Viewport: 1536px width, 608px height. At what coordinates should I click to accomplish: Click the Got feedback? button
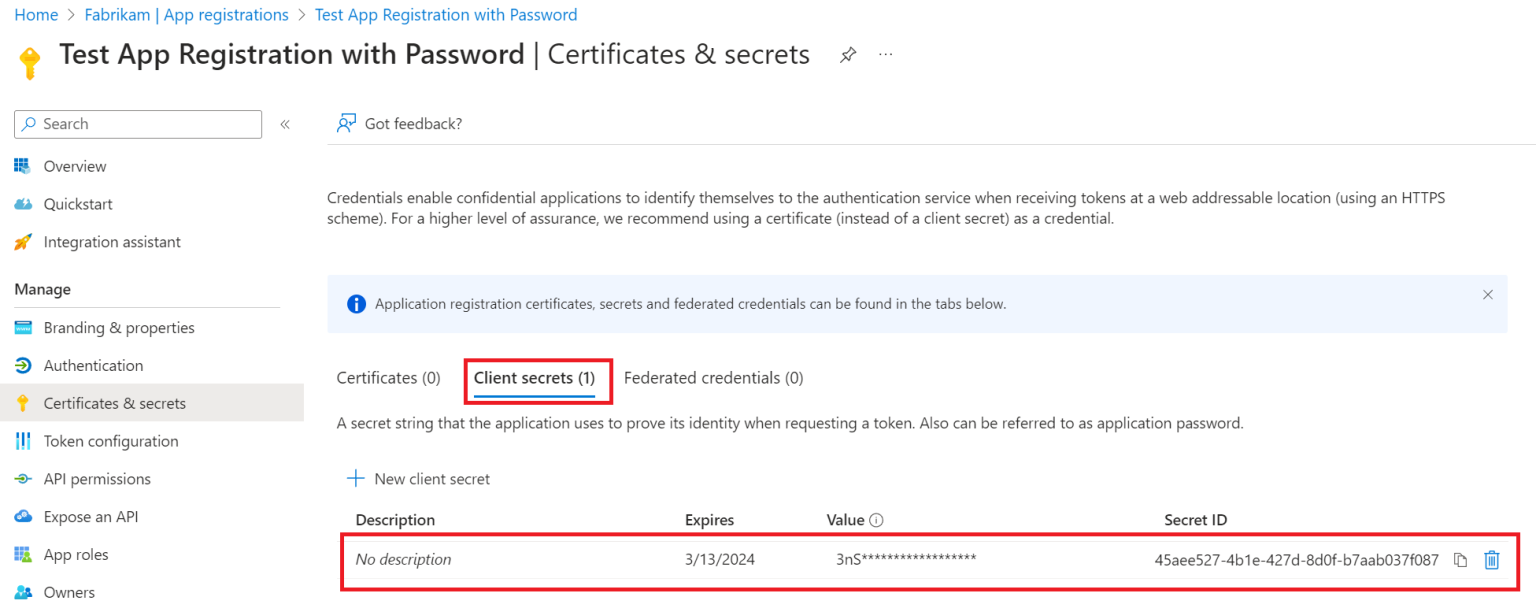tap(400, 124)
